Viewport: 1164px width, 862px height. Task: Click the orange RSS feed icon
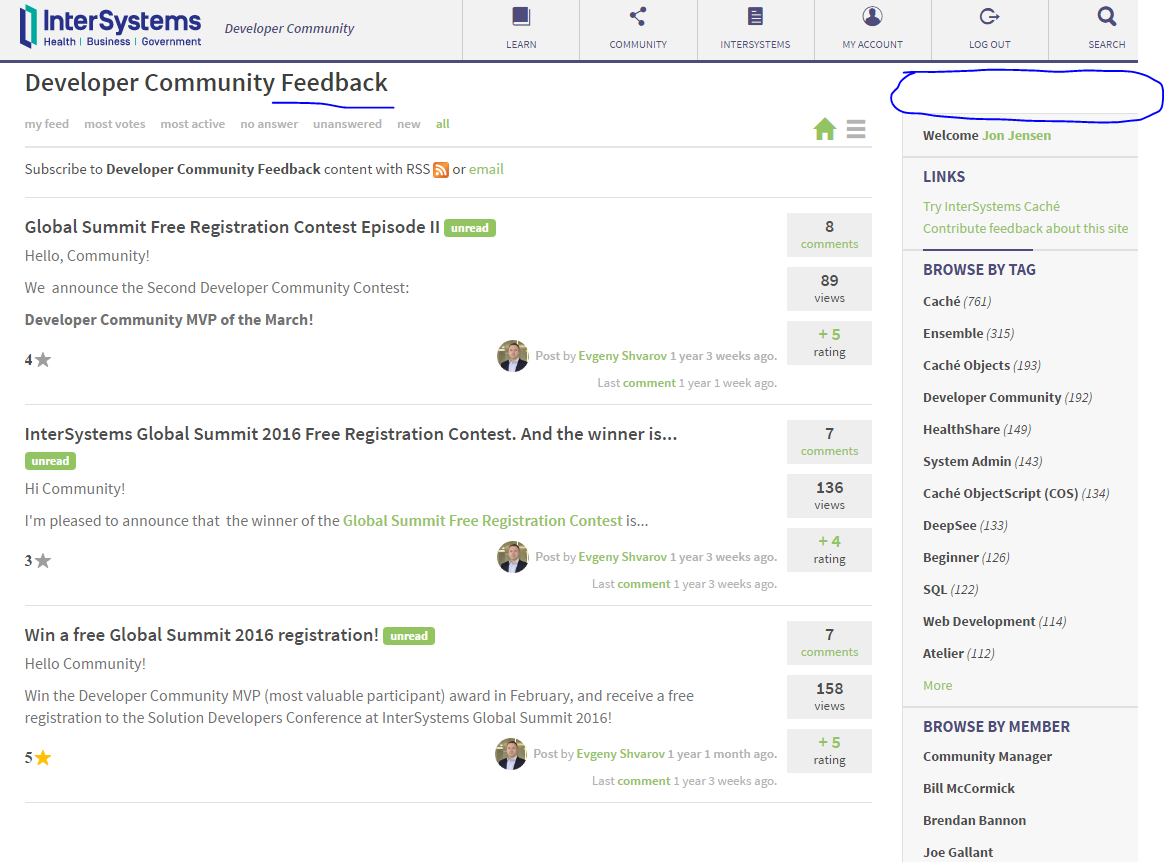click(441, 170)
